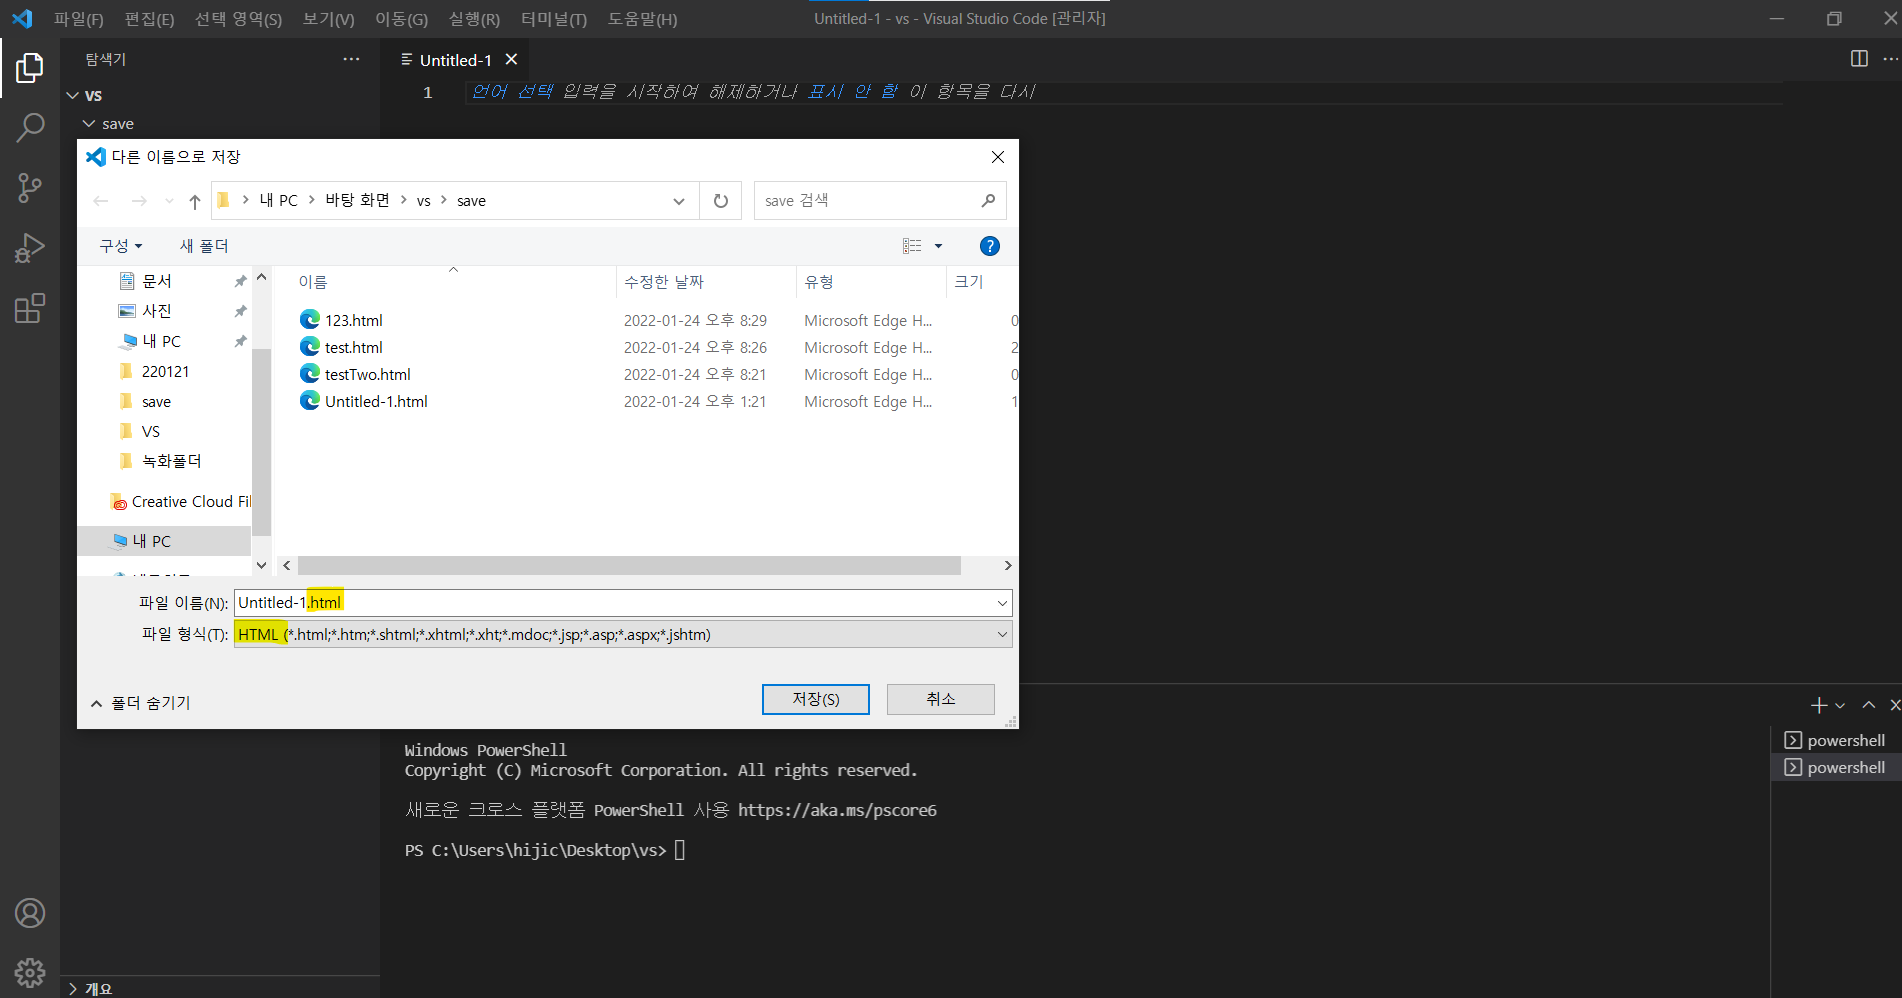
Task: Open the 보기(V) menu
Action: pos(328,19)
